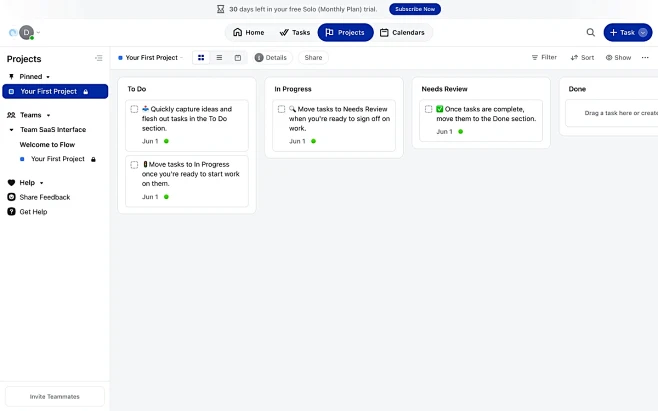Image resolution: width=658 pixels, height=411 pixels.
Task: Check the 'Quickly capture ideas' task checkbox
Action: pos(134,109)
